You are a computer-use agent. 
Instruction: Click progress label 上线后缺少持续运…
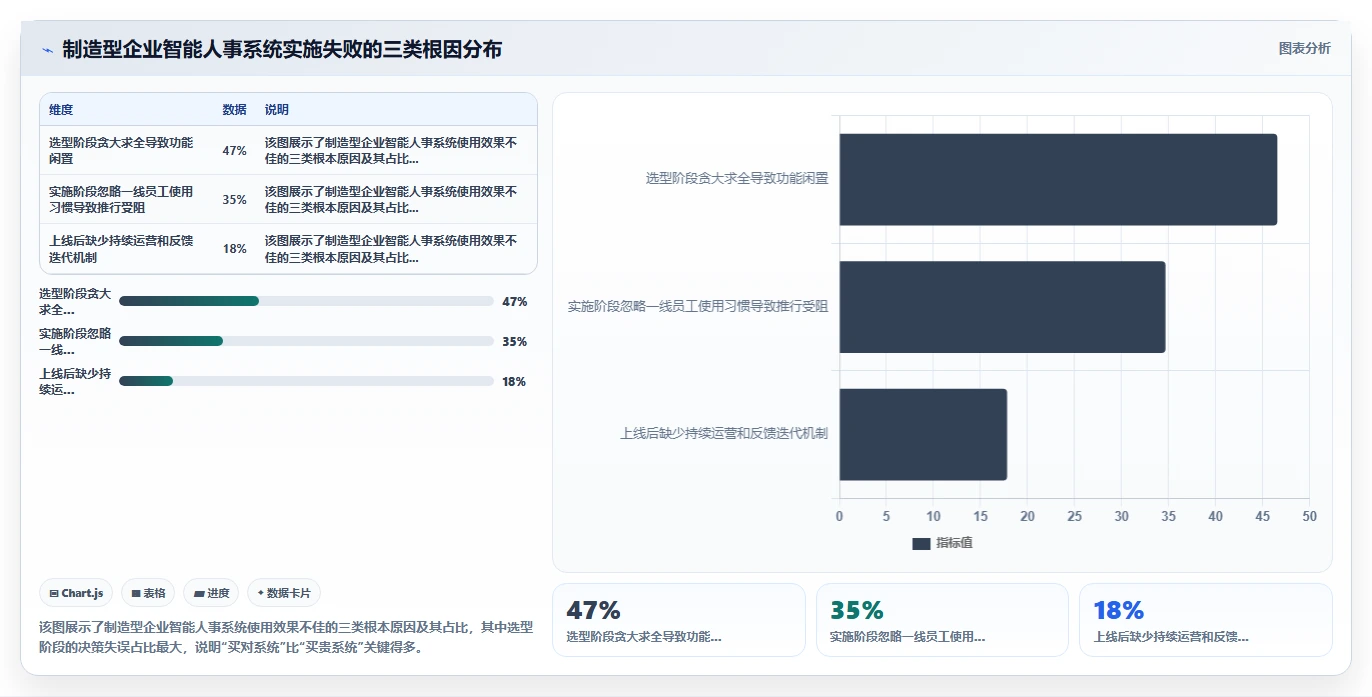(75, 381)
